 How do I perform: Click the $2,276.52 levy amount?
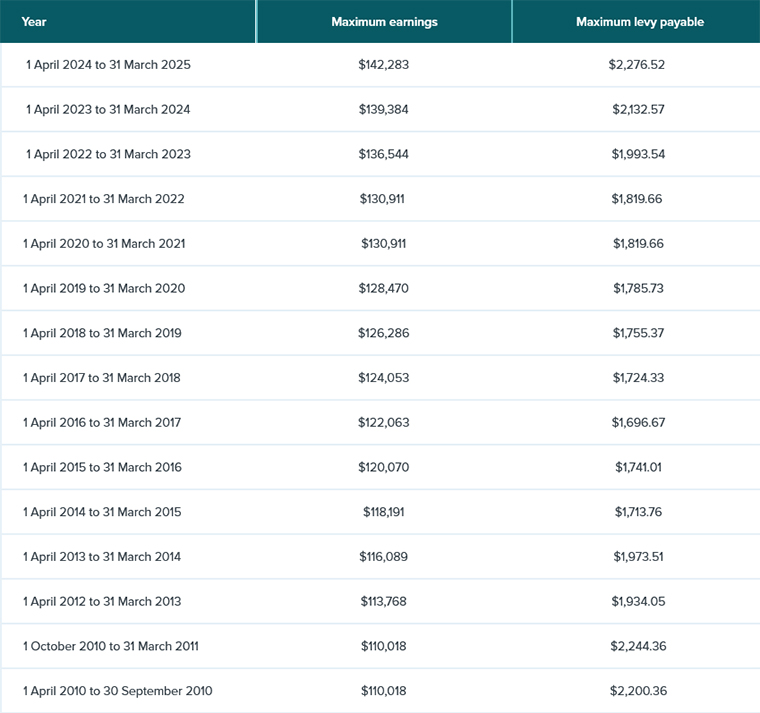coord(638,65)
